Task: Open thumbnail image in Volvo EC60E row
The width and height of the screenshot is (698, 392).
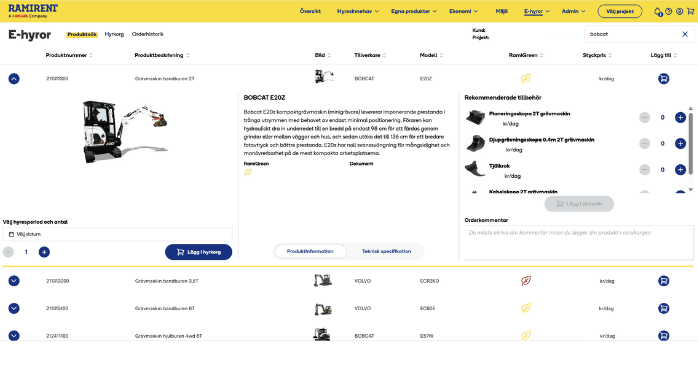Action: pos(323,308)
